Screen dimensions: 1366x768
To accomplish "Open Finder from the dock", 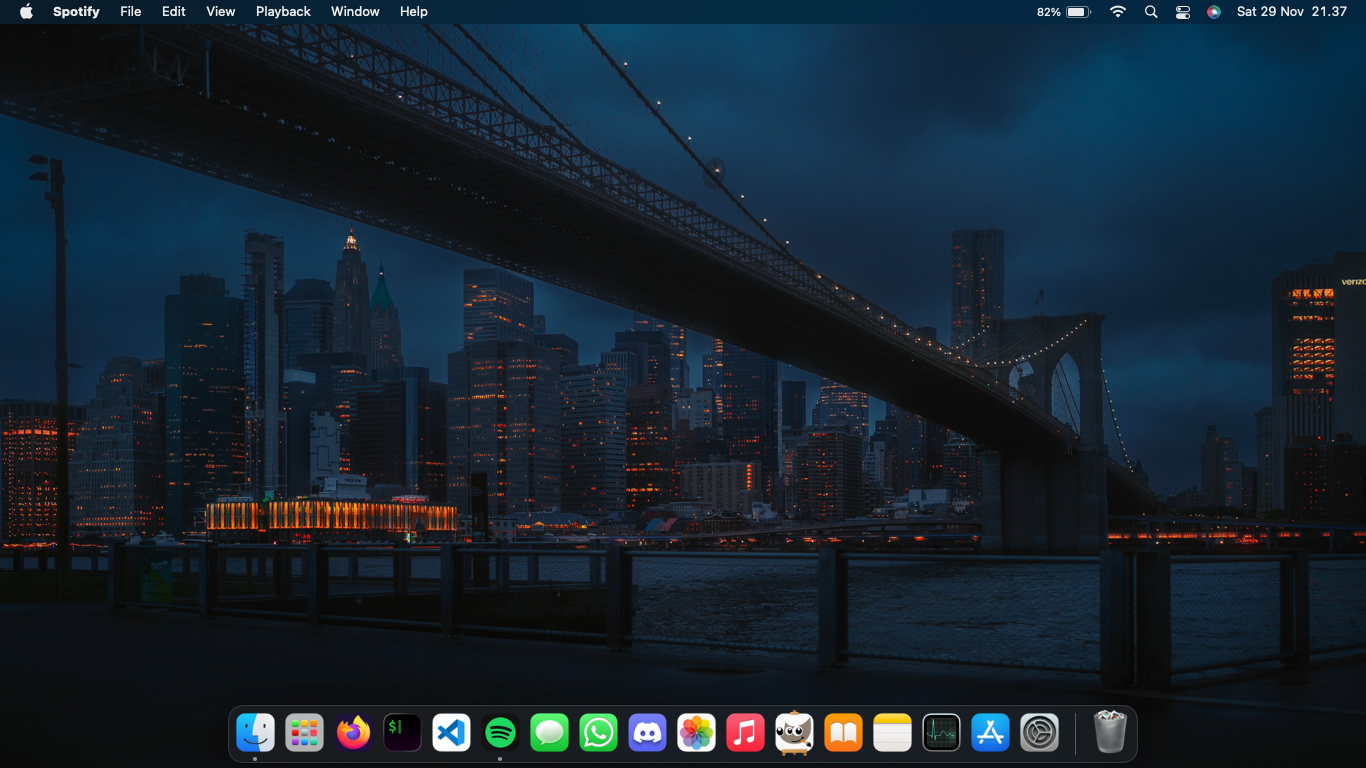I will (x=255, y=732).
